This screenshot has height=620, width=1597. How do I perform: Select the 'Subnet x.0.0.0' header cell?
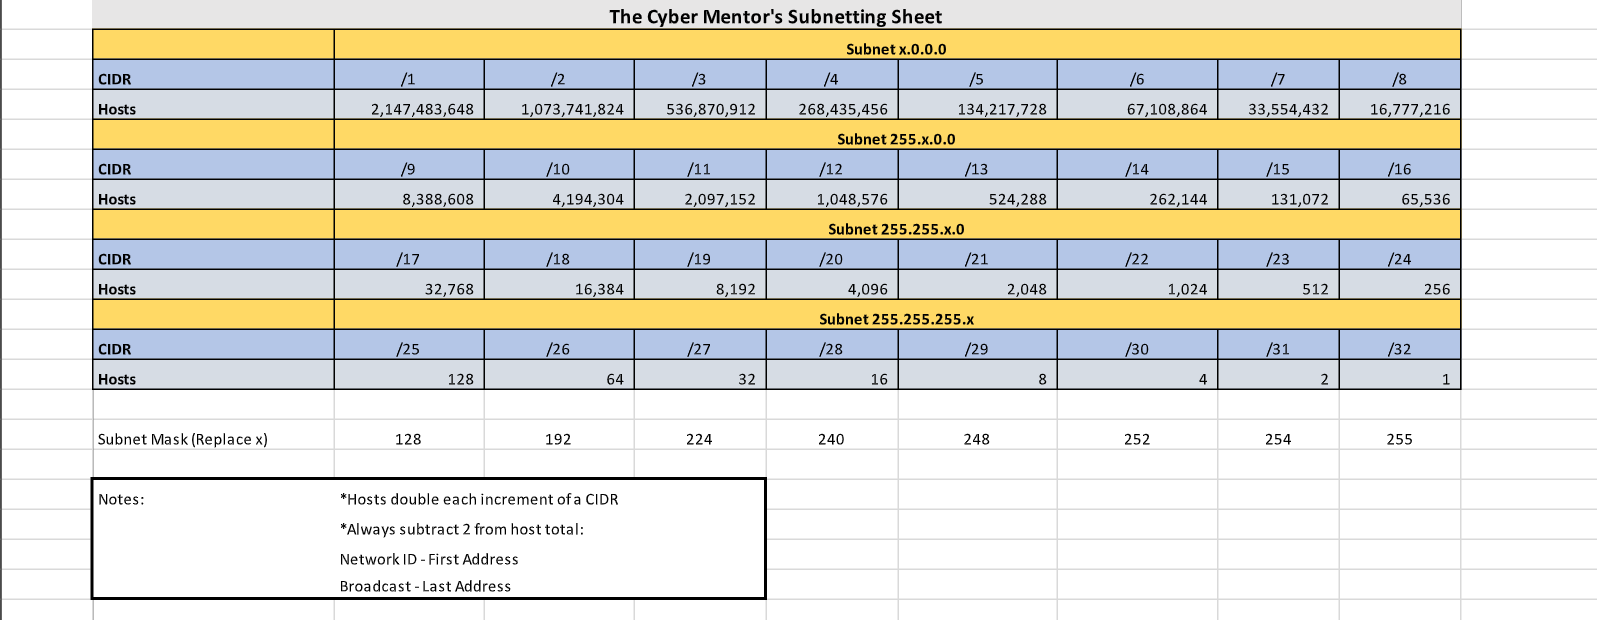click(896, 49)
